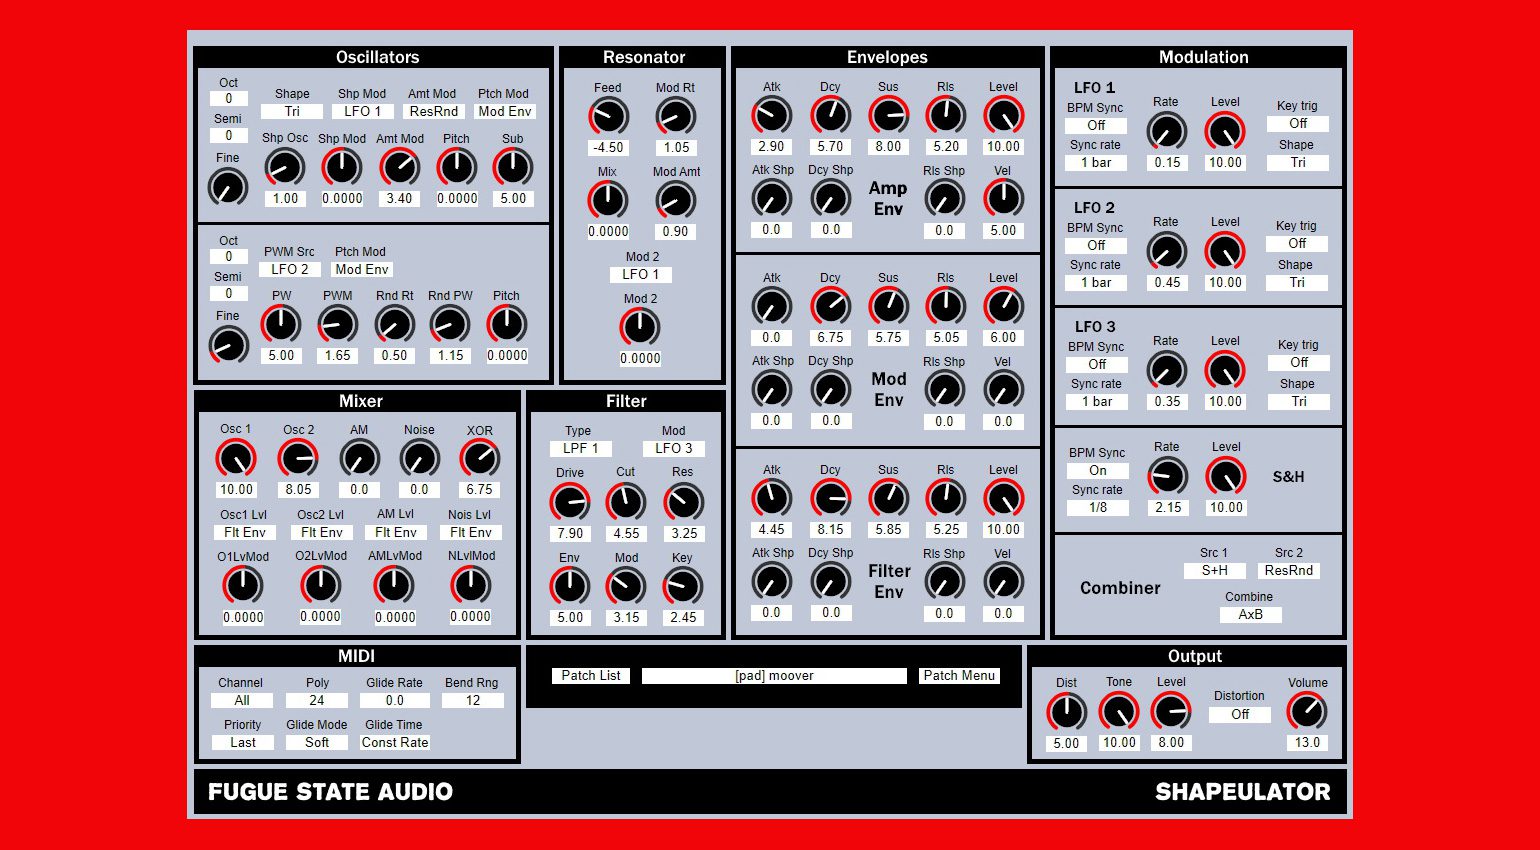The height and width of the screenshot is (850, 1540).
Task: Open Amt Mod ResRnd selector
Action: click(x=434, y=111)
